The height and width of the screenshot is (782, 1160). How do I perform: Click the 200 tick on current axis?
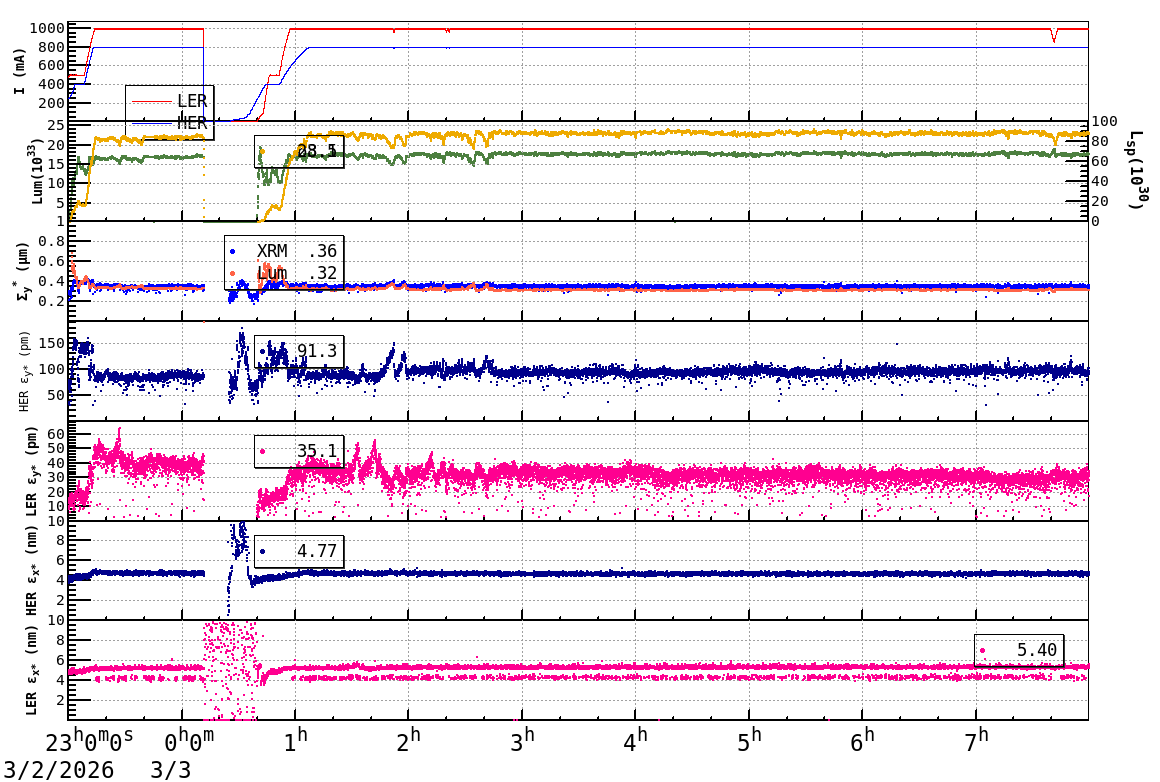point(52,103)
